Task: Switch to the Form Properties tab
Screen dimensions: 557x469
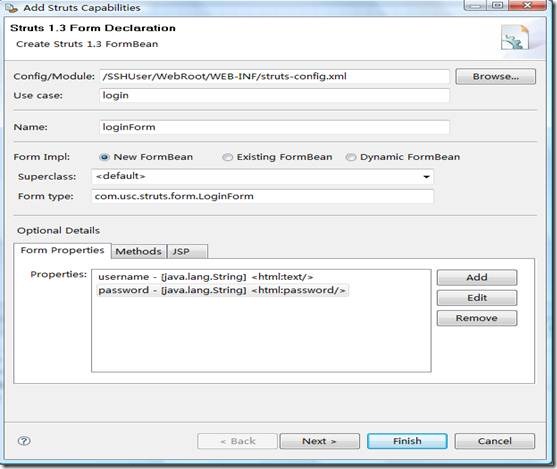Action: pyautogui.click(x=63, y=250)
